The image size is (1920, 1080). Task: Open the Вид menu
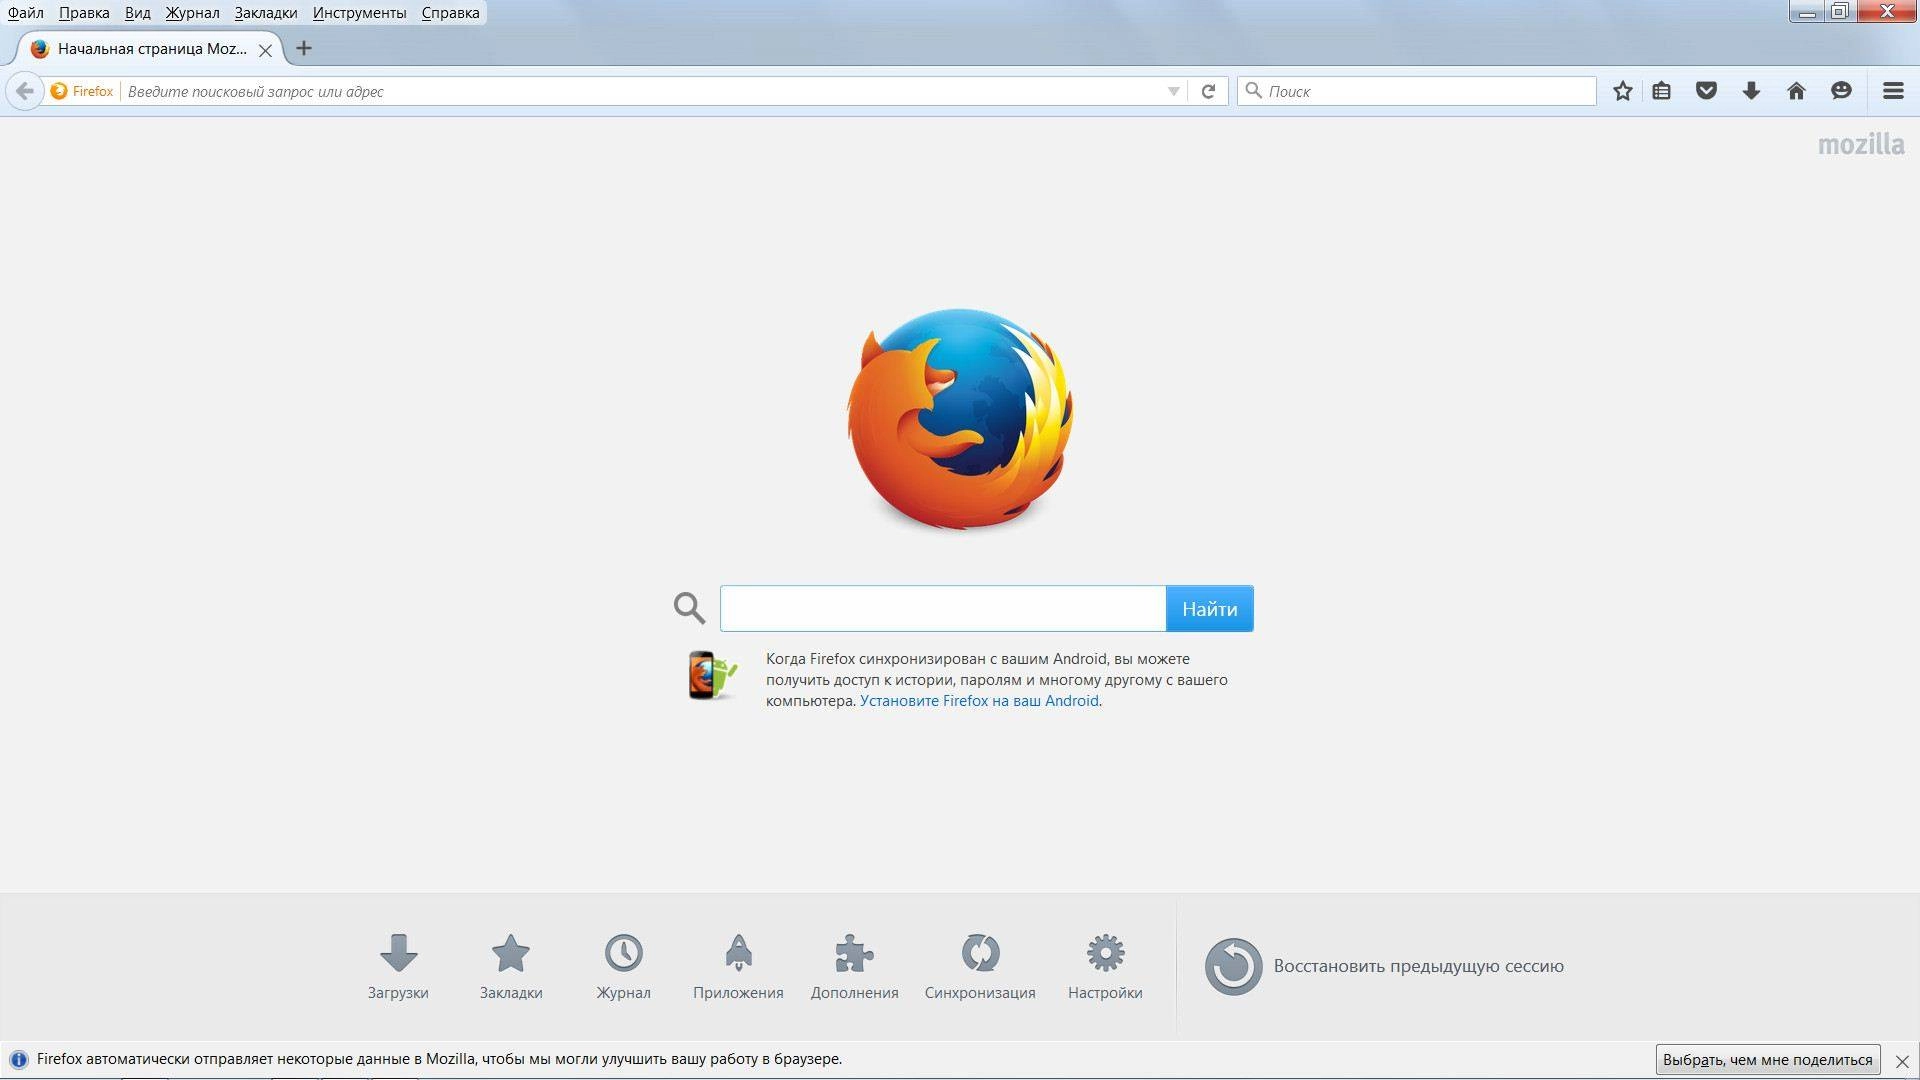coord(138,13)
